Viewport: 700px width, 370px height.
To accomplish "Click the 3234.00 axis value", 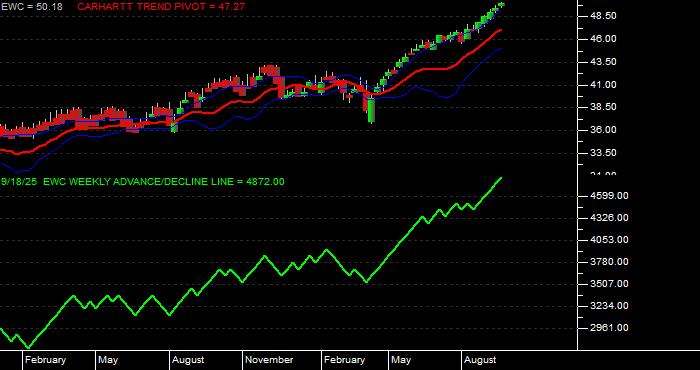I will click(609, 306).
